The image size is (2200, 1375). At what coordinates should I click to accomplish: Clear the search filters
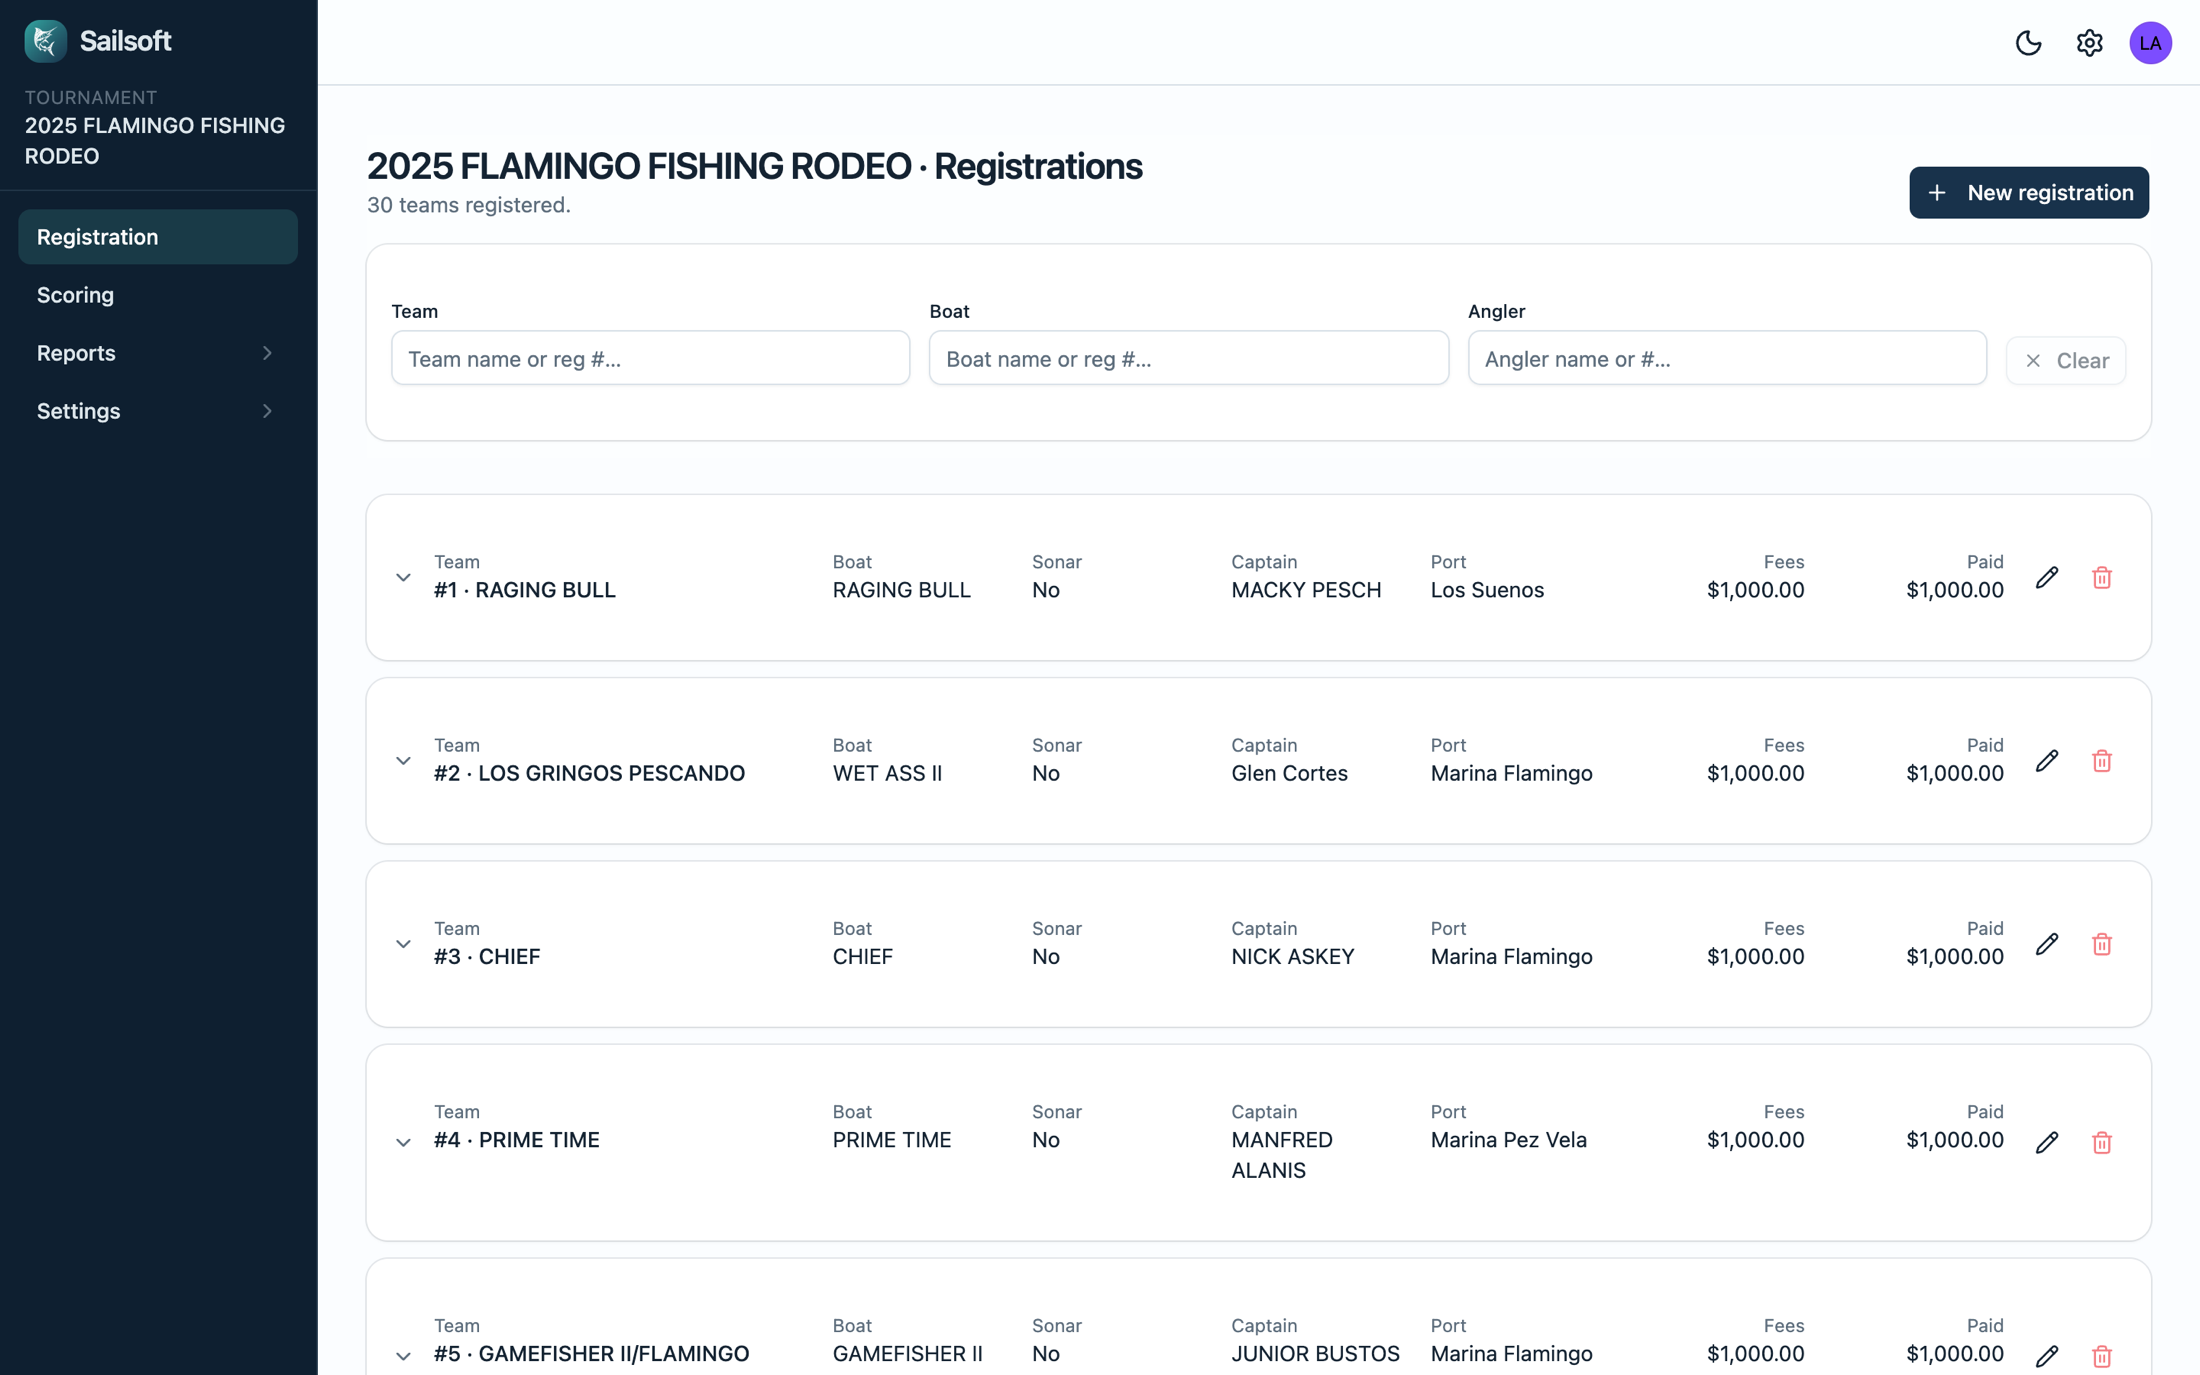tap(2066, 360)
